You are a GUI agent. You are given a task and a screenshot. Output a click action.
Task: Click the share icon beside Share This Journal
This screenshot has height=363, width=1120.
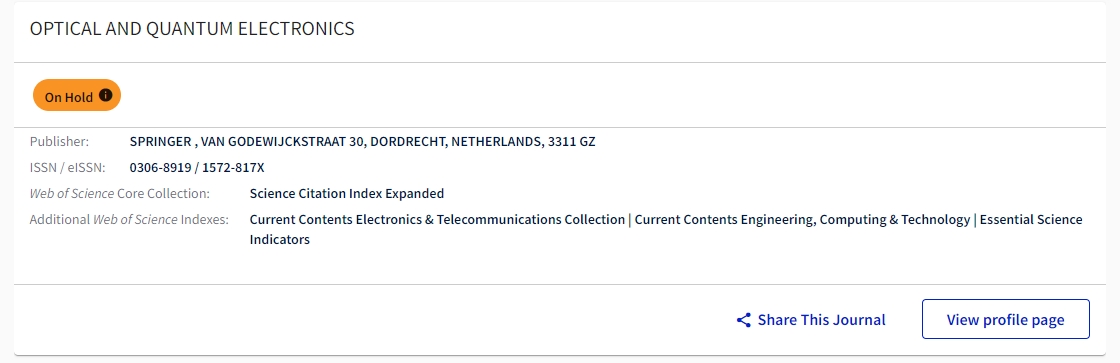point(744,320)
